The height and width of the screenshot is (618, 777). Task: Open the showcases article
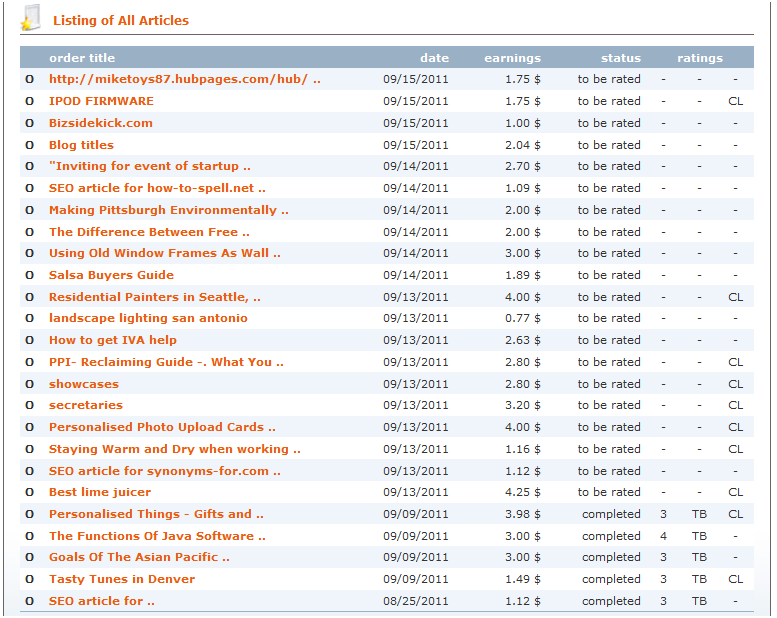click(x=84, y=384)
